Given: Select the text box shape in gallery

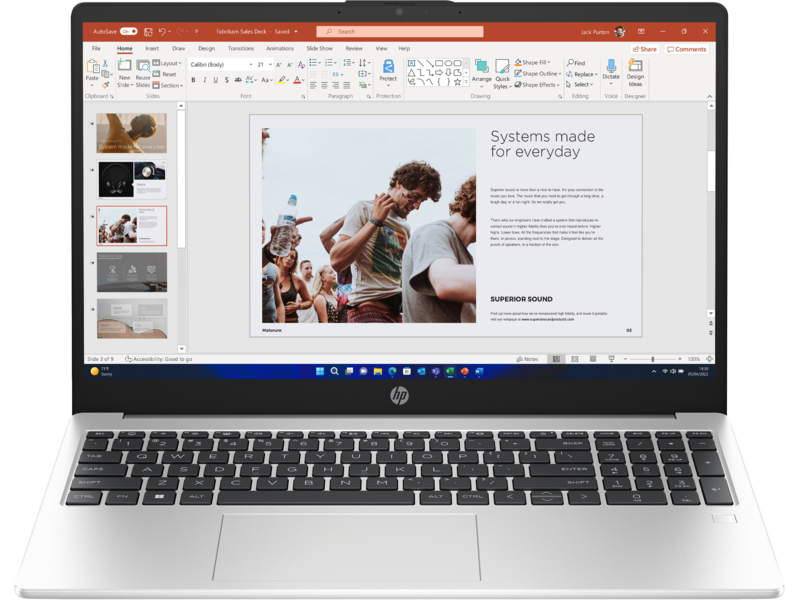Looking at the screenshot, I should click(x=411, y=63).
